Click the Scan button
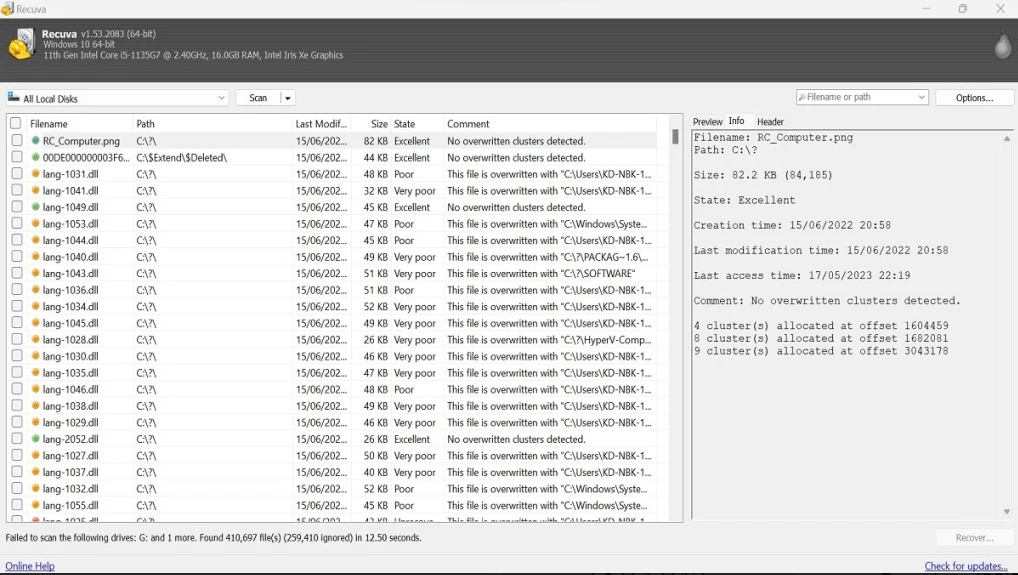1018x575 pixels. click(x=258, y=98)
